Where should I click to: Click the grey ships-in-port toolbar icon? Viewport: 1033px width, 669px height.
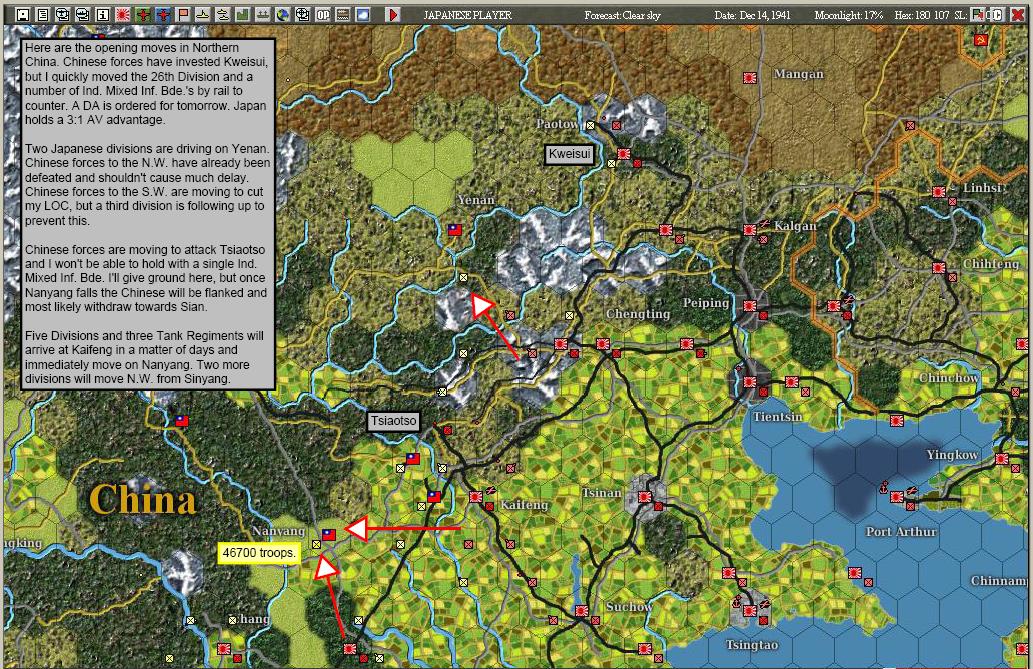[x=263, y=14]
